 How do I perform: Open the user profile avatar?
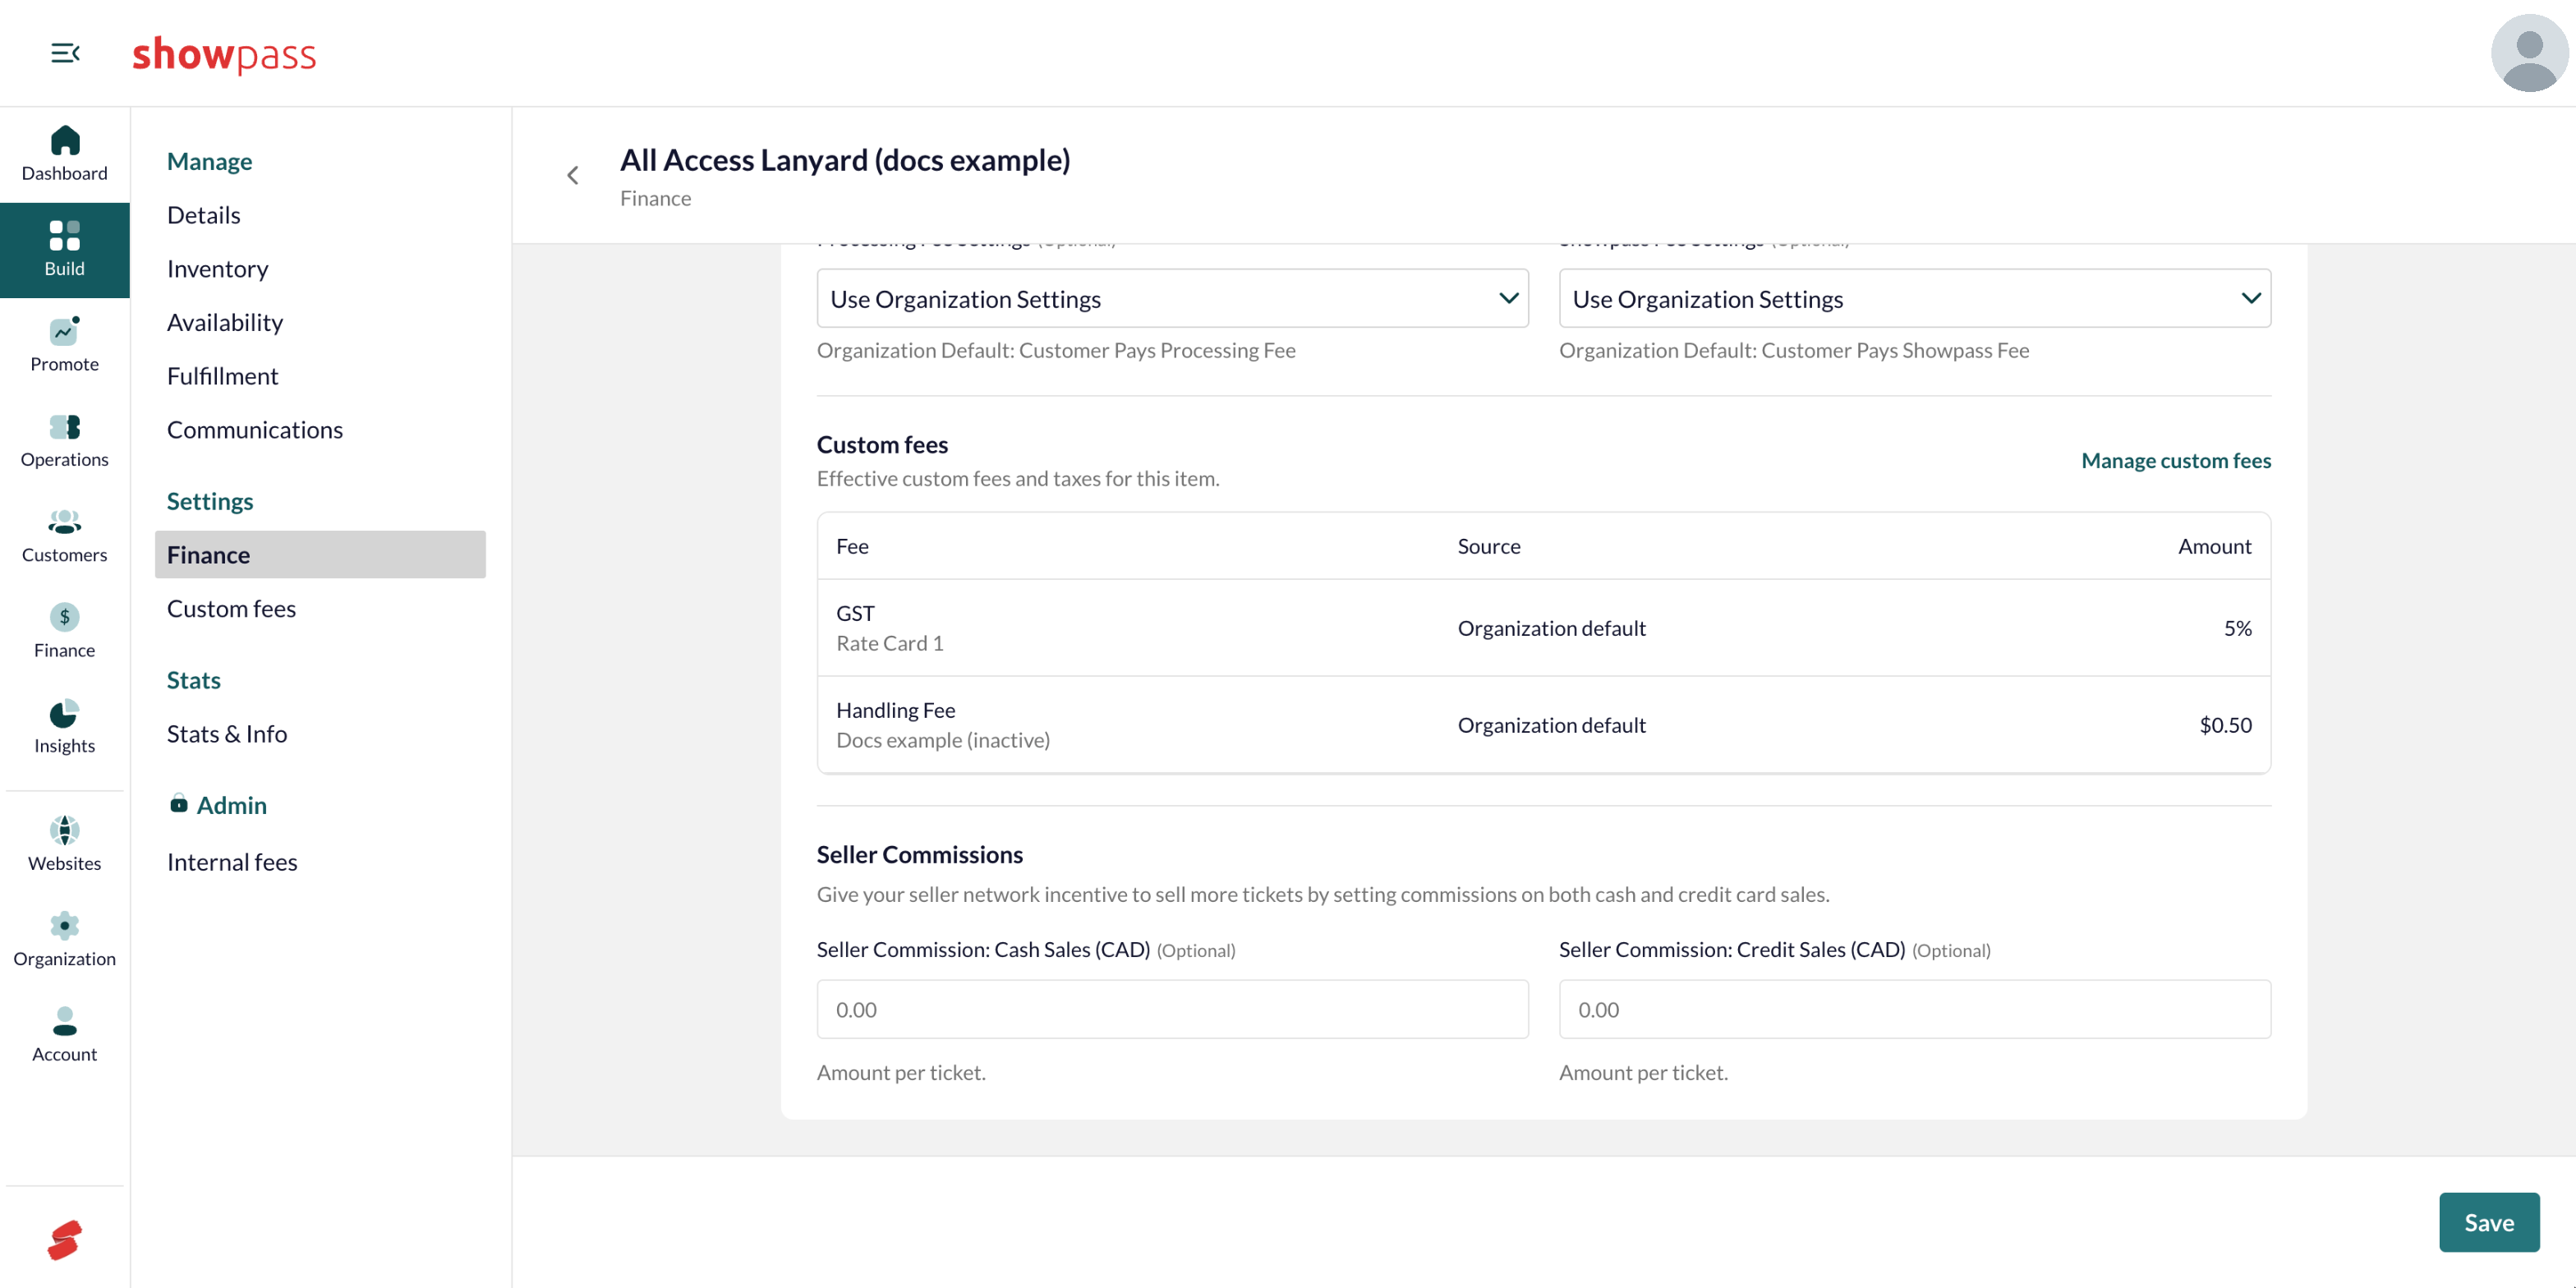point(2529,53)
